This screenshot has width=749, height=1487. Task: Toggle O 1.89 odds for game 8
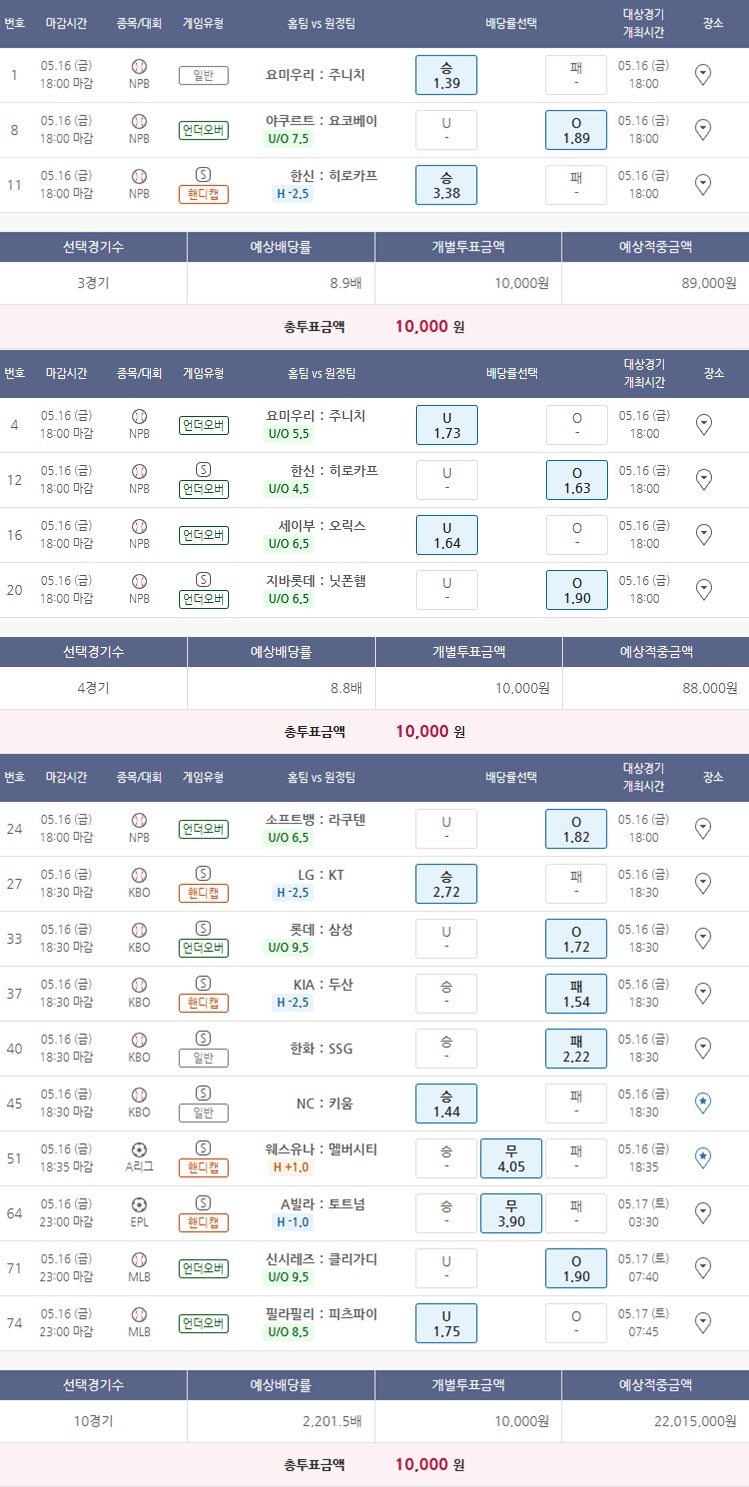(x=576, y=130)
